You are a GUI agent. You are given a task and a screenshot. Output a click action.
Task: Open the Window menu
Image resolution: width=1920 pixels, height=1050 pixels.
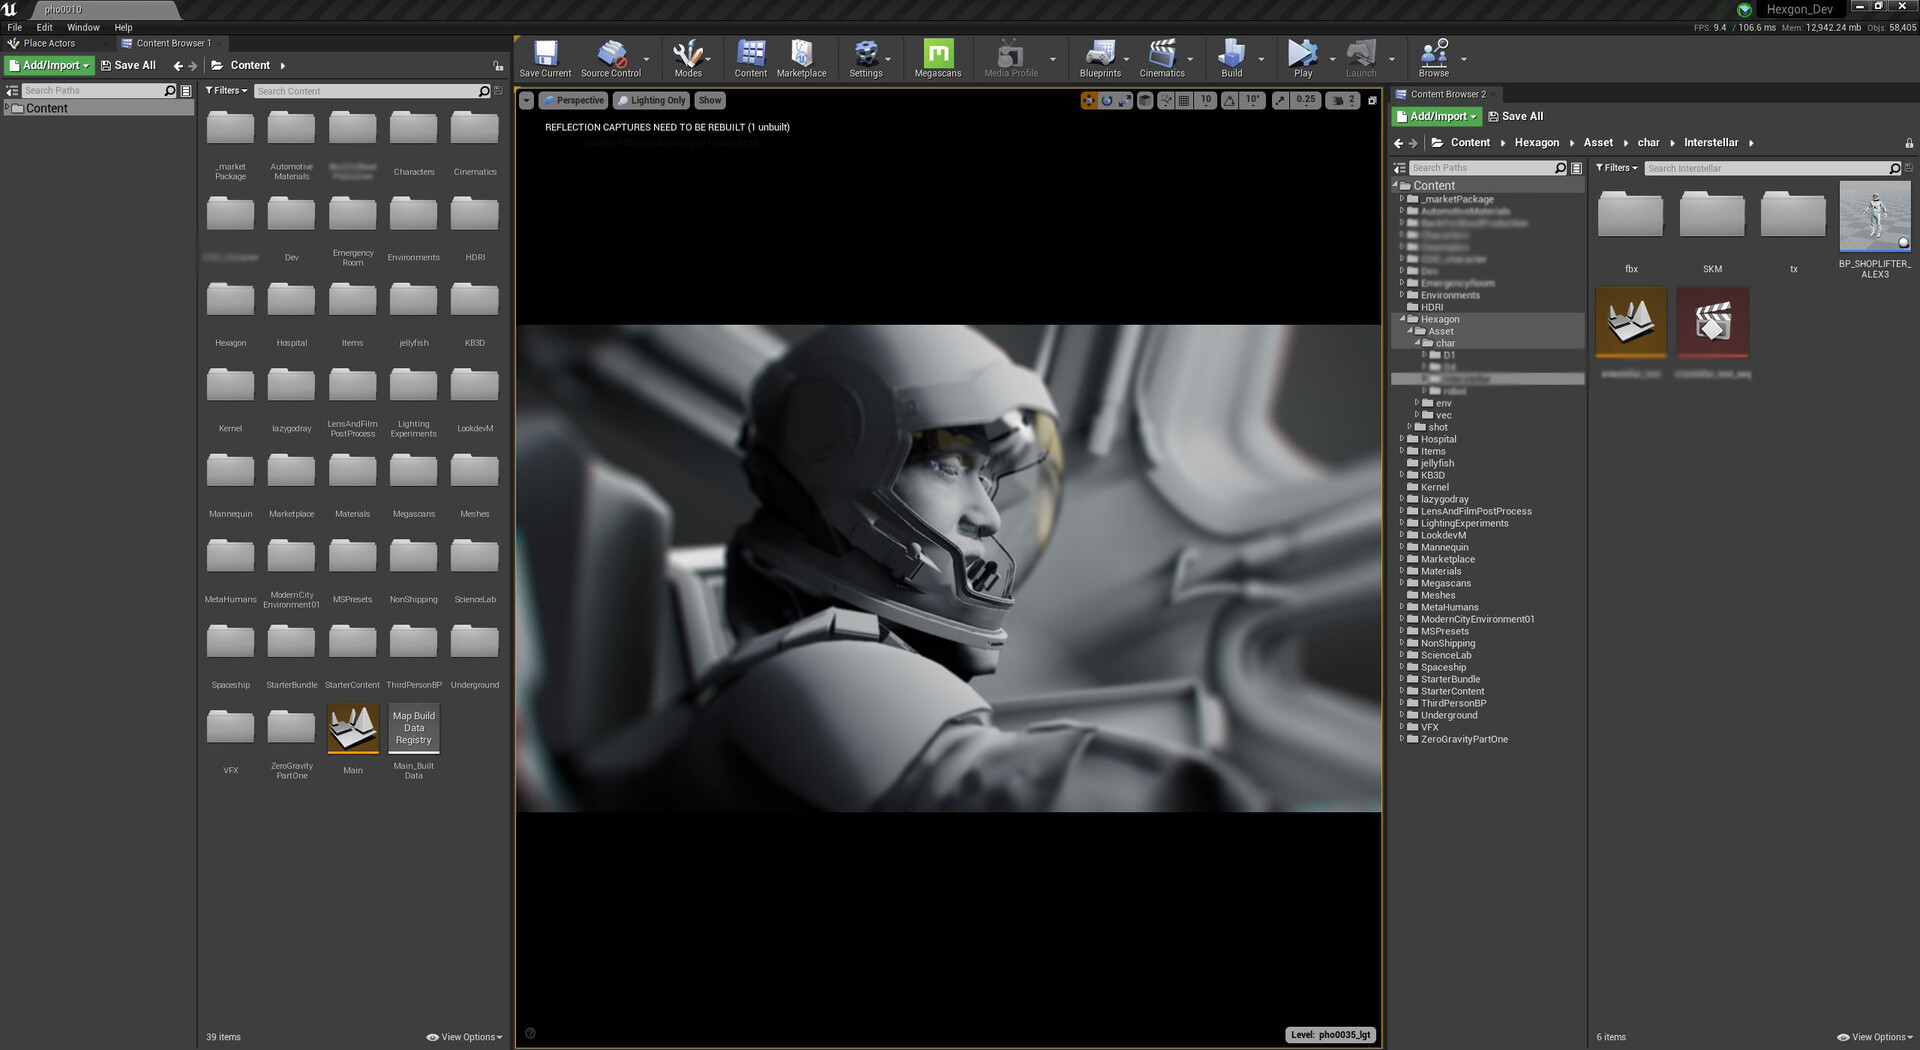(x=83, y=28)
